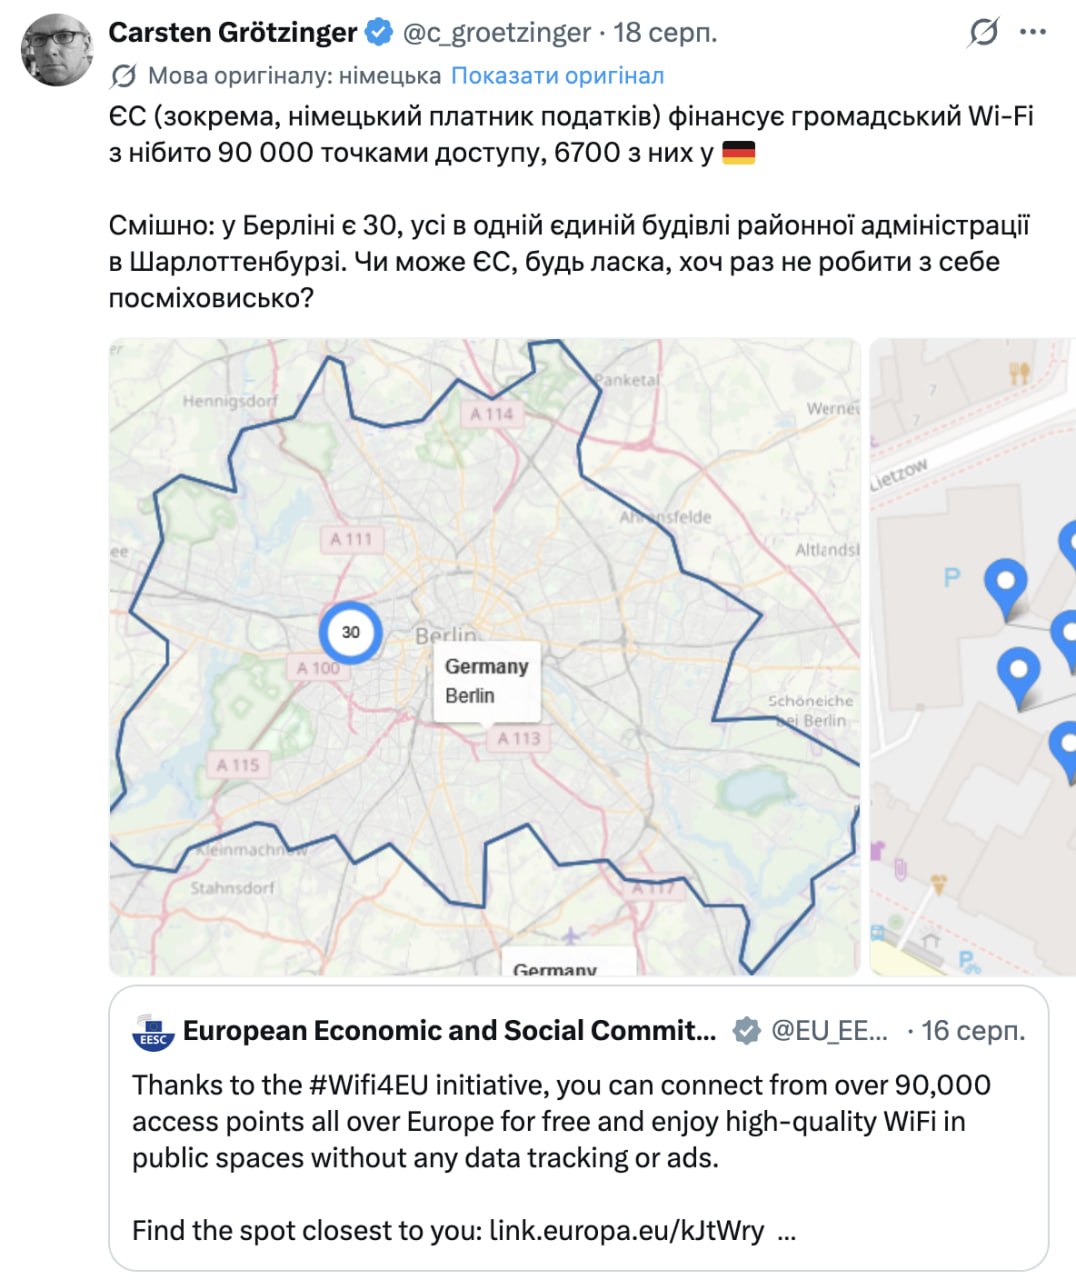Click the A 114 road label on map
Screen dimensions: 1076x1280
point(491,414)
